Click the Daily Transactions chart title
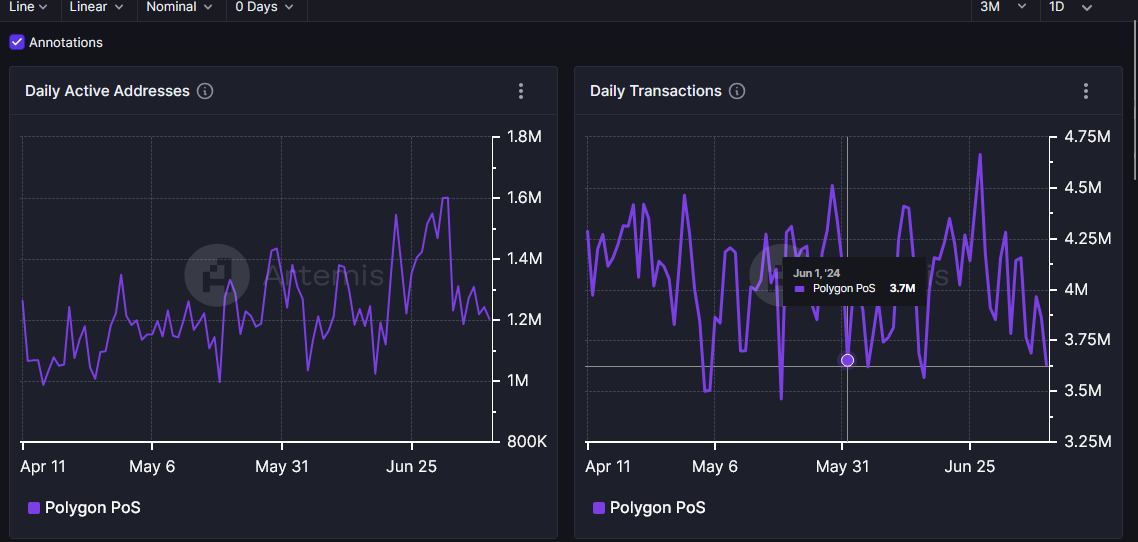This screenshot has width=1138, height=542. [656, 91]
